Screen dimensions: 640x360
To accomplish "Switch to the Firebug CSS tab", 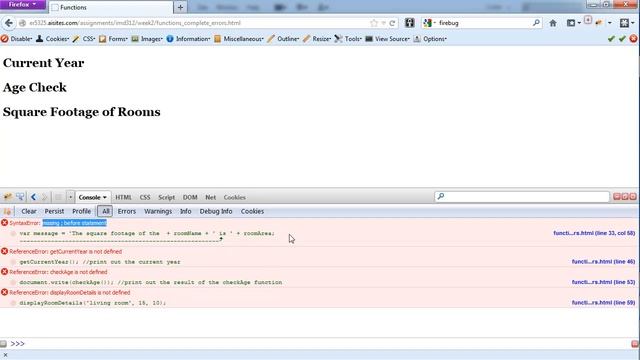I will click(x=145, y=197).
